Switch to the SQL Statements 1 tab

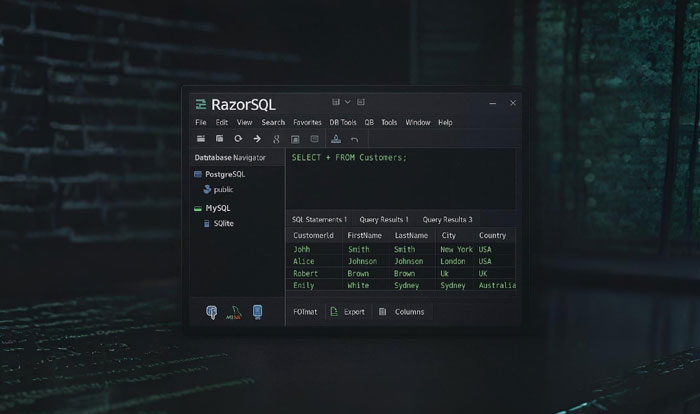coord(319,219)
